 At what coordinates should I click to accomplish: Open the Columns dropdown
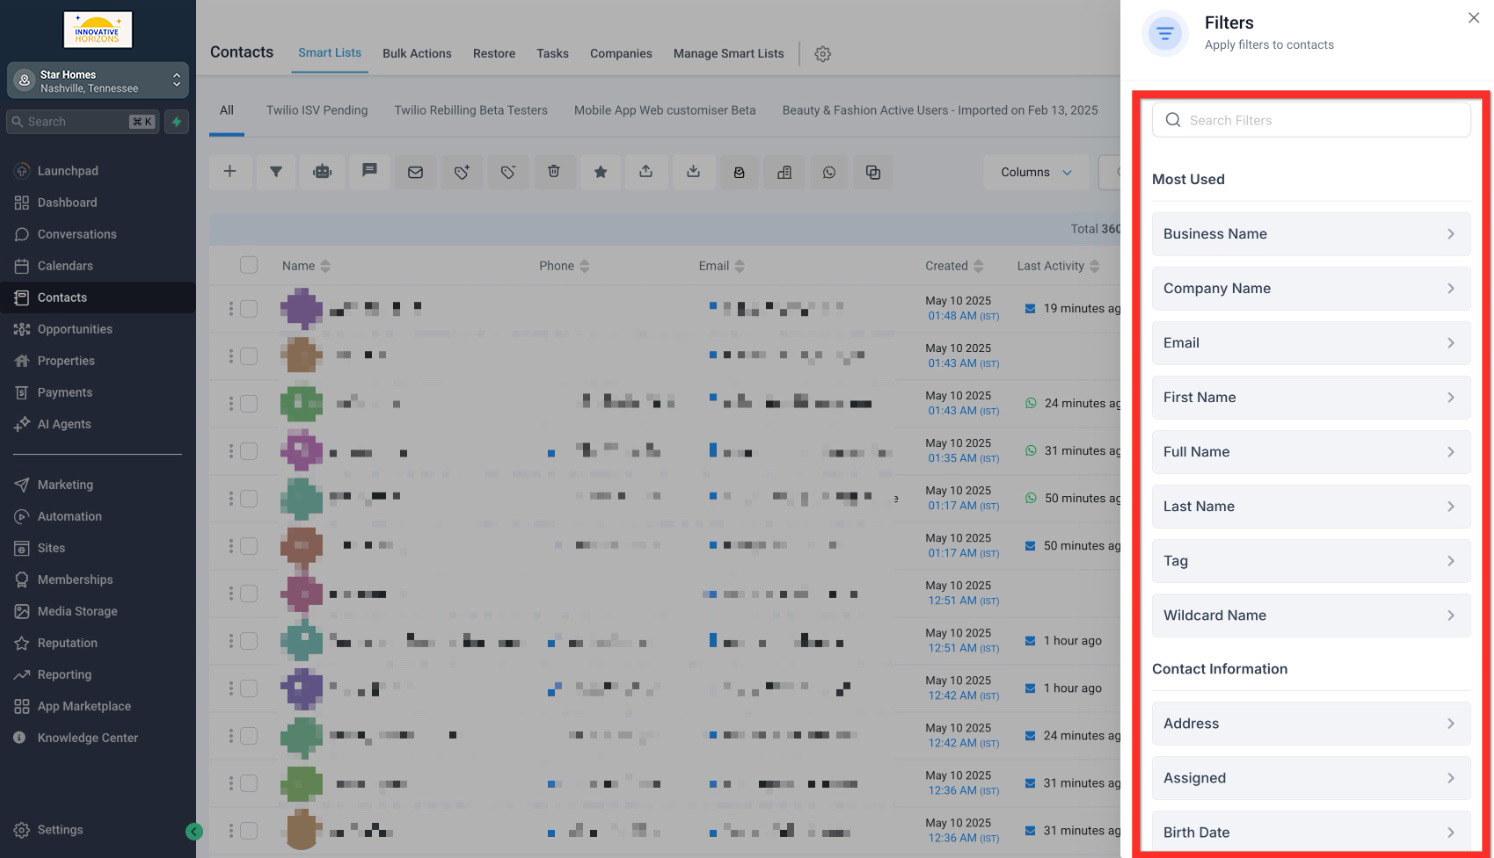coord(1036,172)
